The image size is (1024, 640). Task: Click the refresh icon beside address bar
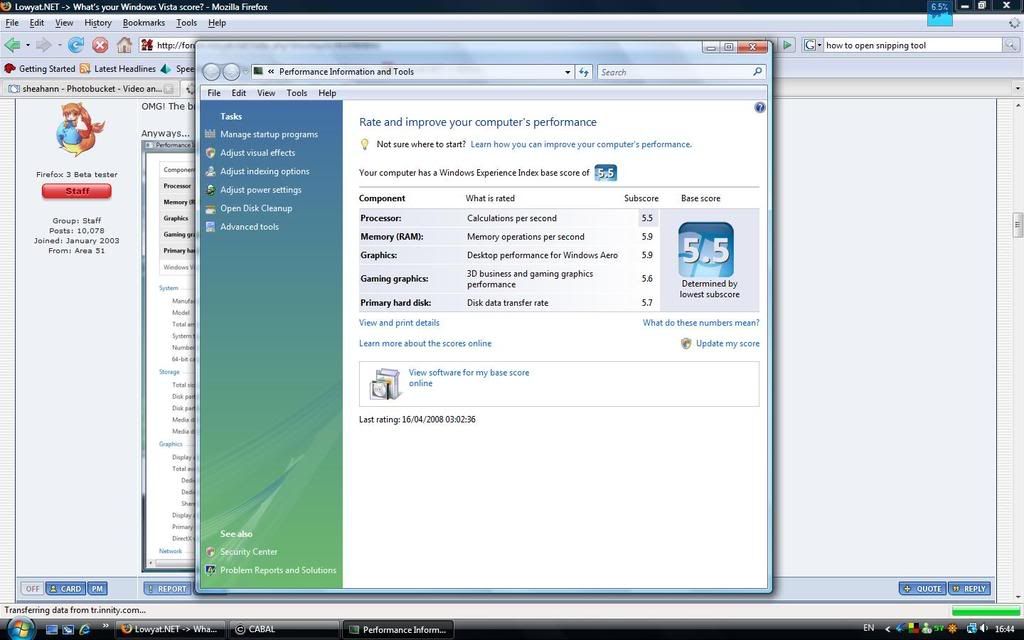point(585,72)
